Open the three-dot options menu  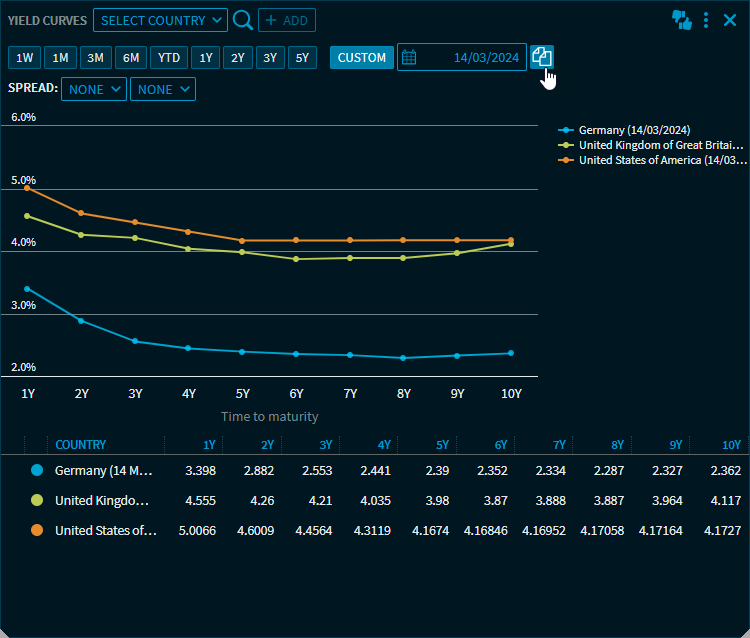(706, 20)
